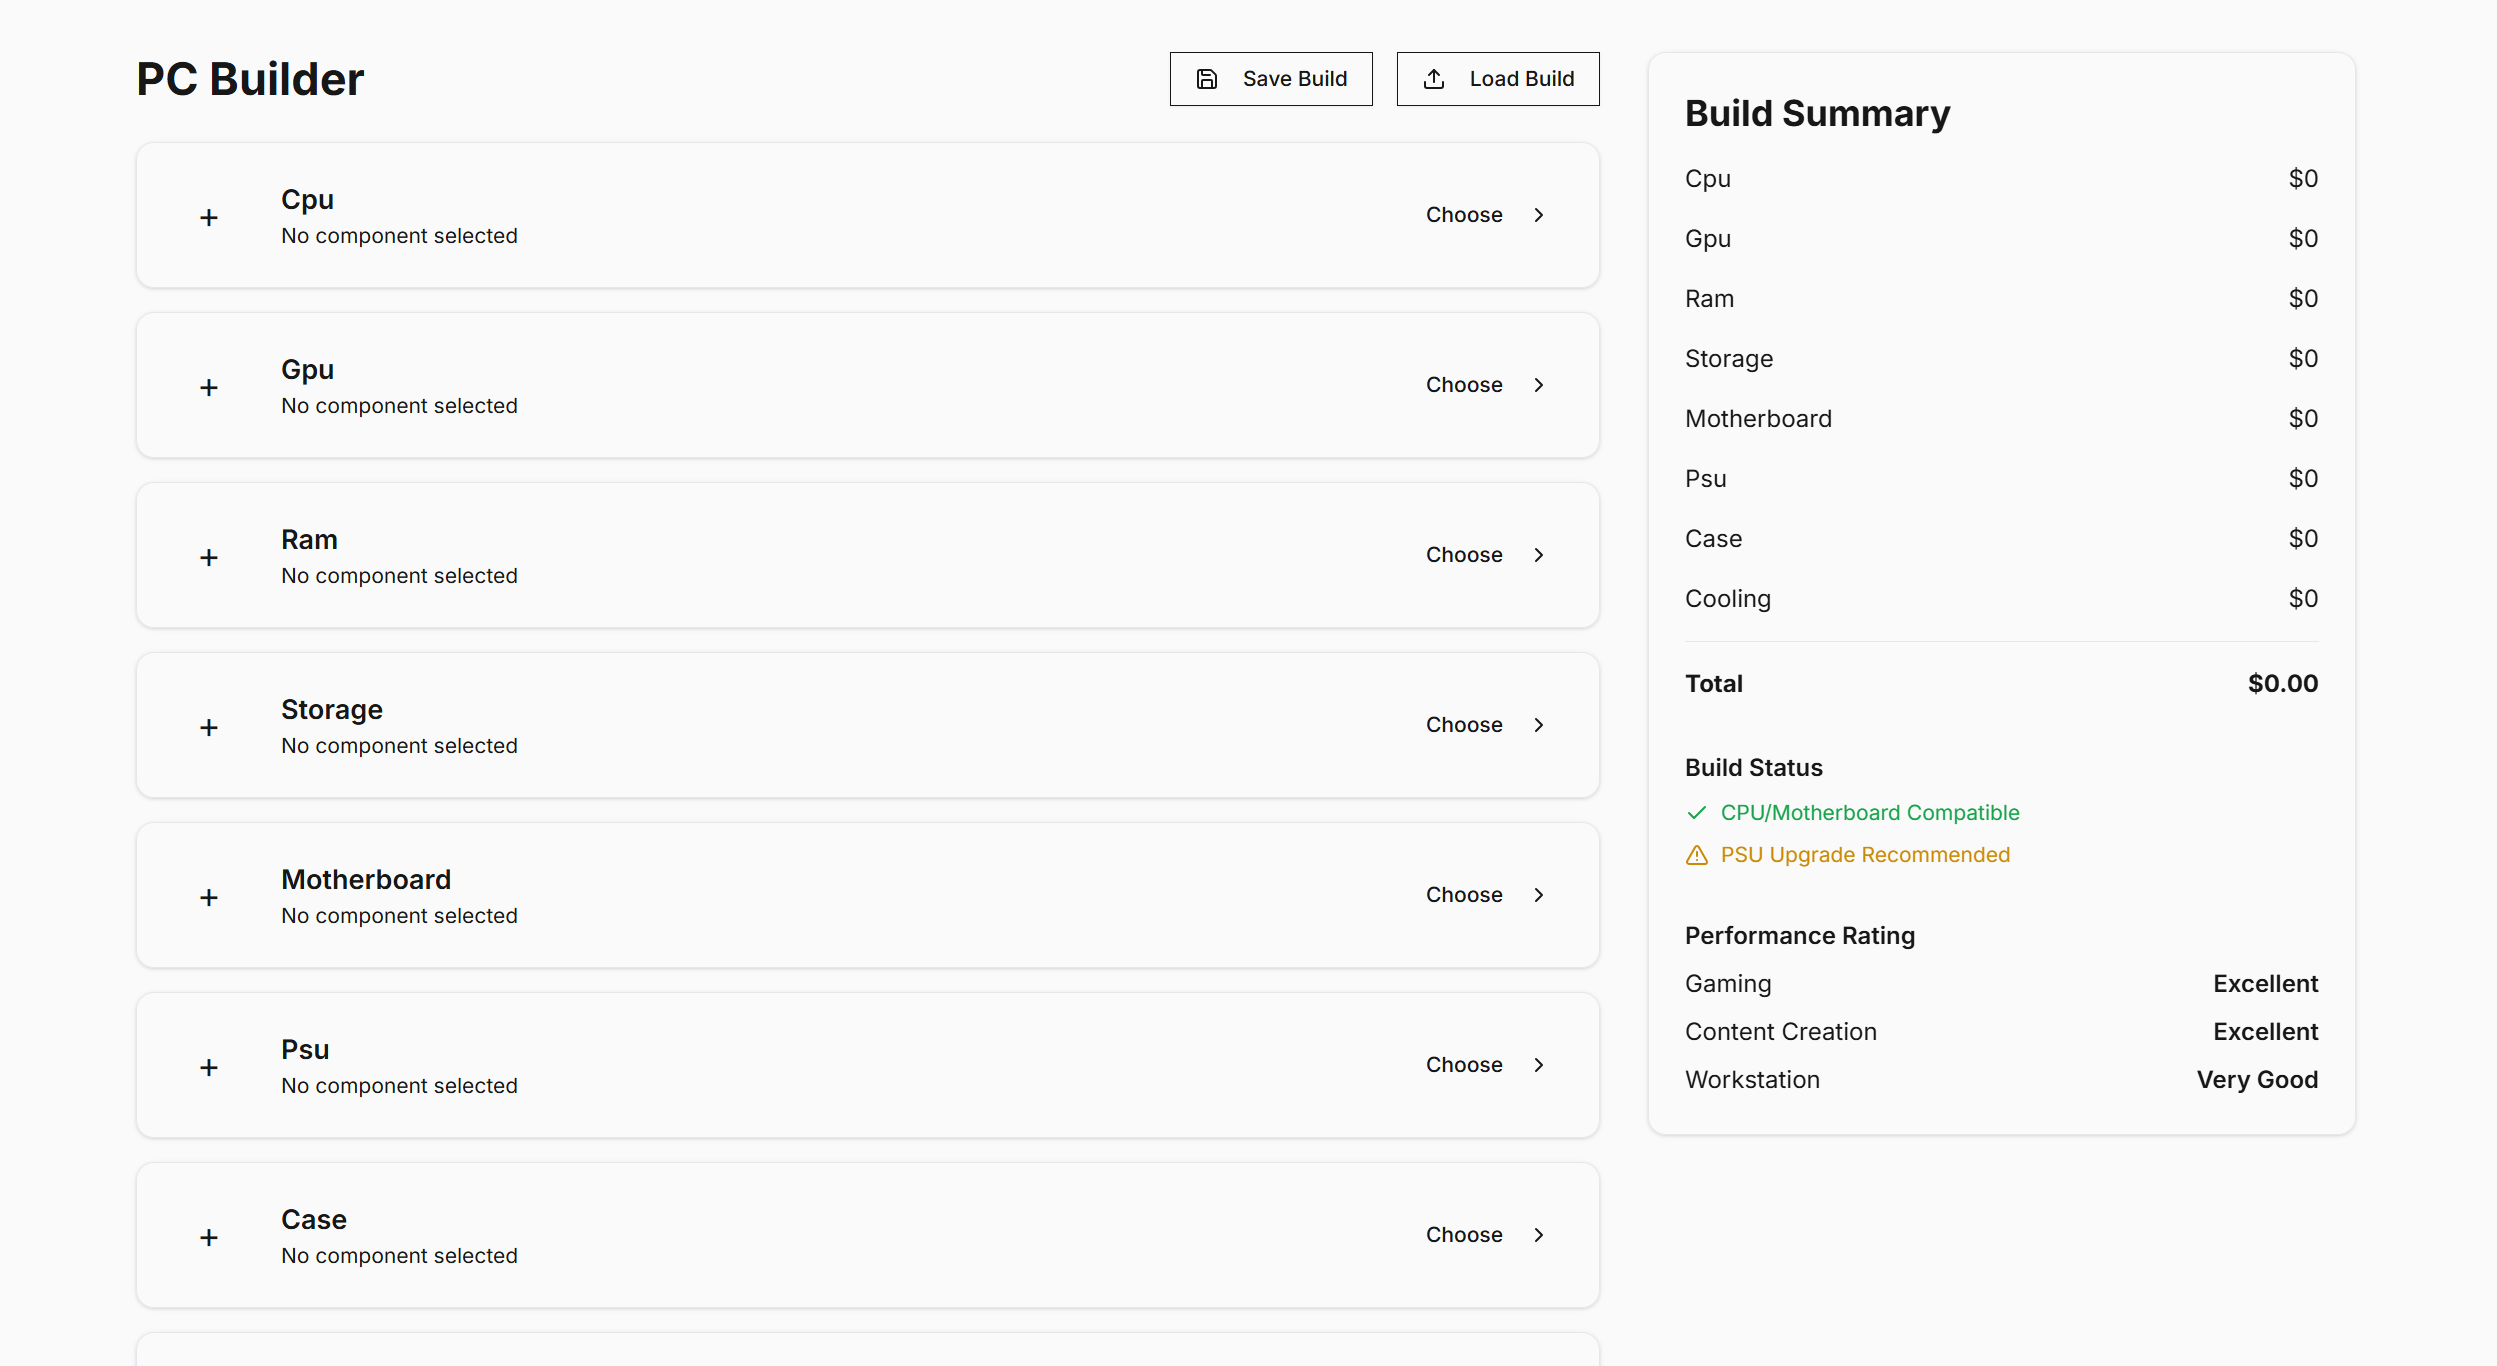Viewport: 2497px width, 1366px height.
Task: Open the Gpu component chooser
Action: click(1464, 384)
